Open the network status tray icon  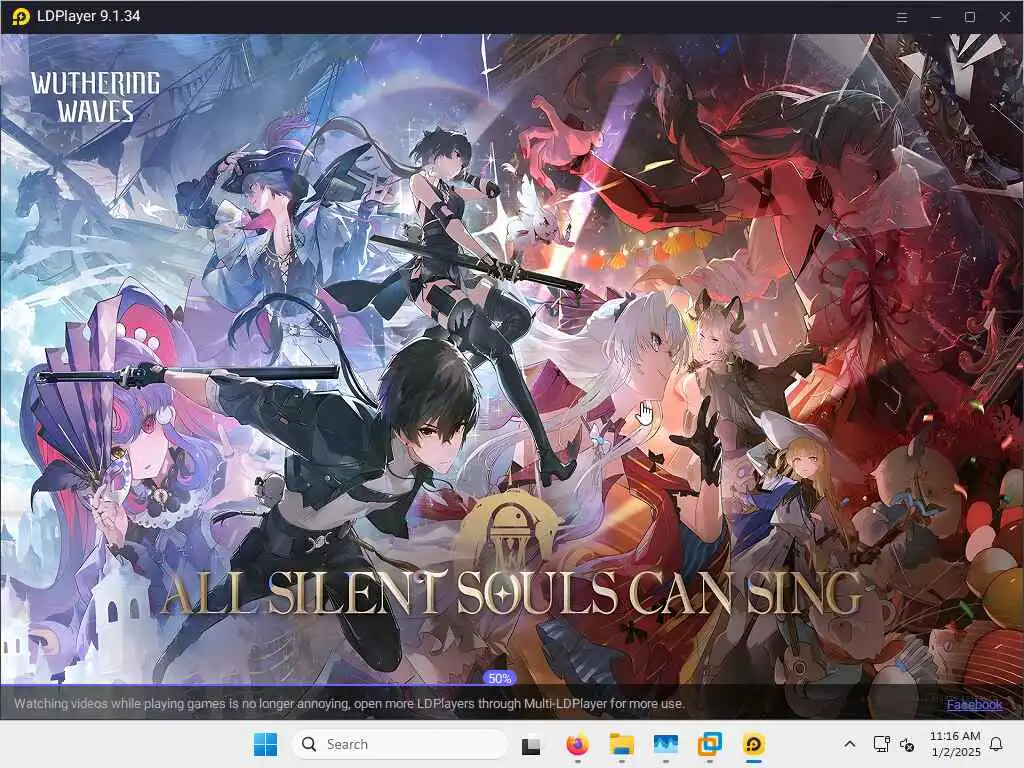click(x=881, y=744)
